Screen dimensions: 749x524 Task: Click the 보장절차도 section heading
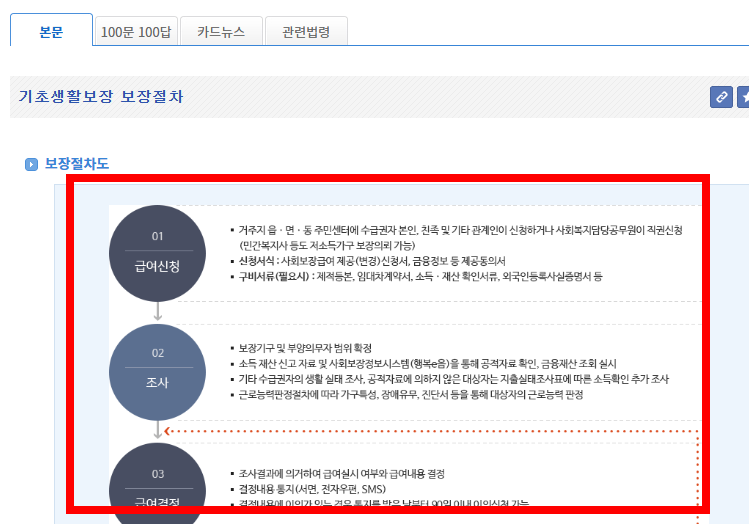[76, 164]
